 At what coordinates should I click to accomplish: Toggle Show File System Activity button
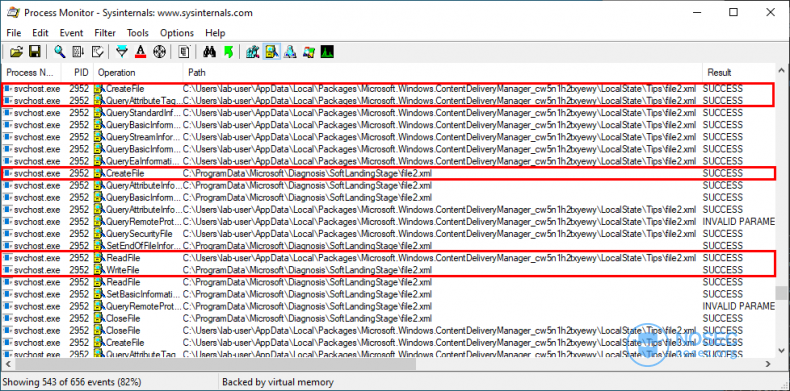coord(272,51)
